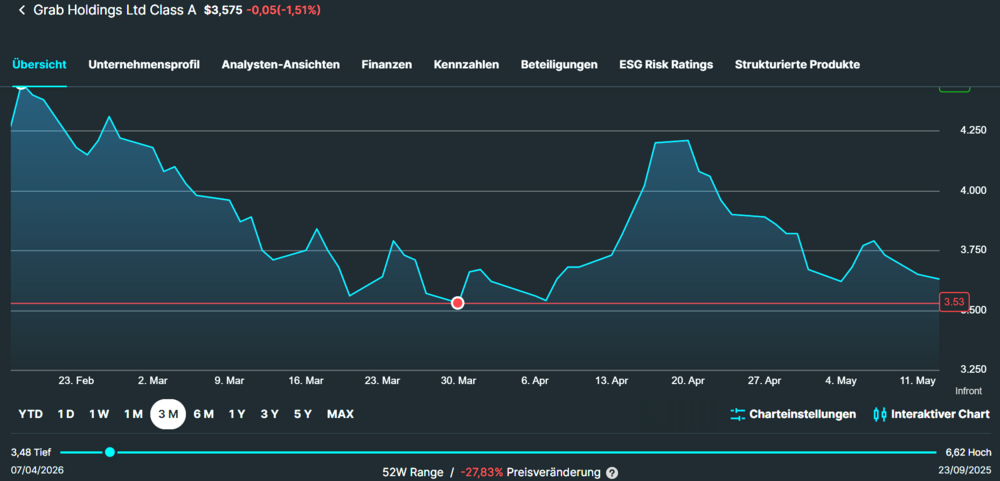This screenshot has height=481, width=1000.
Task: Click the Interaktiver Chart label
Action: pyautogui.click(x=941, y=414)
